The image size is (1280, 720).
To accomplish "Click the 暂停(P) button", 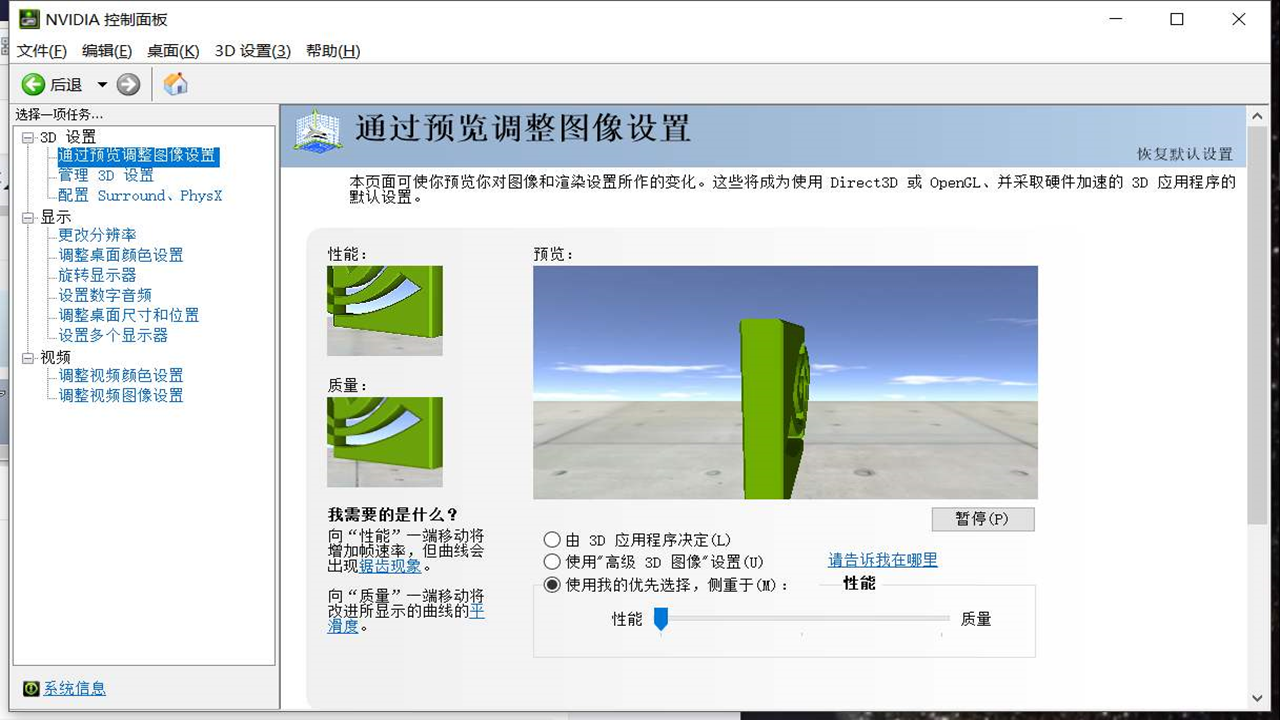I will tap(983, 519).
